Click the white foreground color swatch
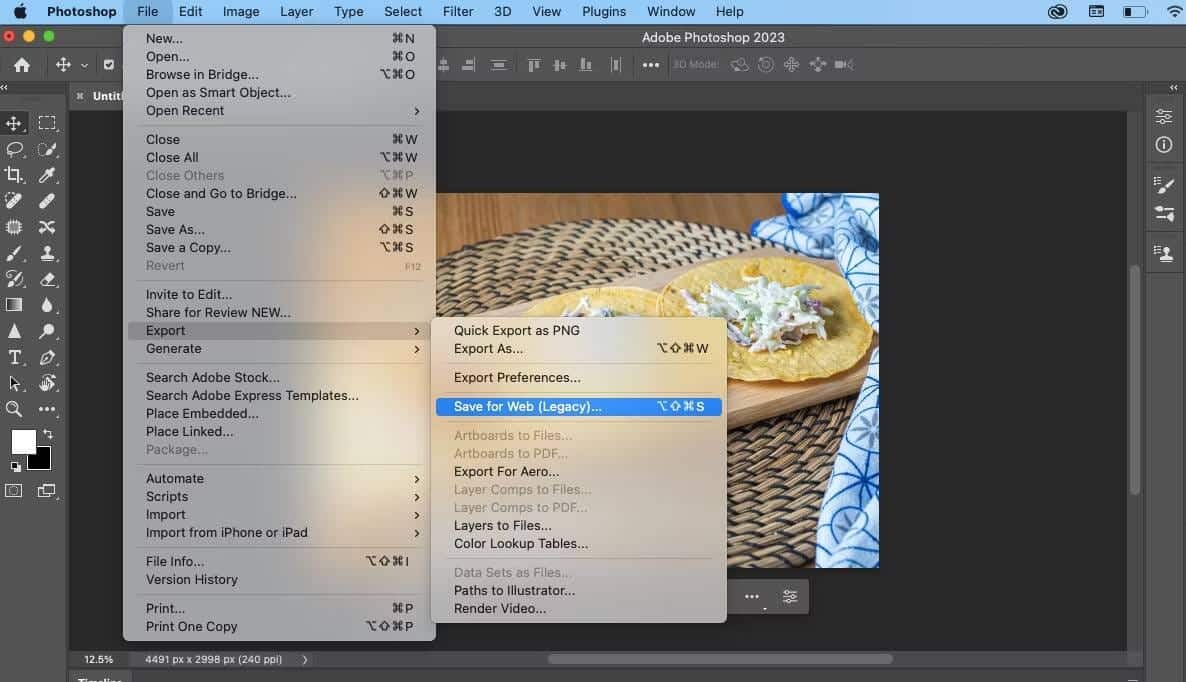 (22, 441)
